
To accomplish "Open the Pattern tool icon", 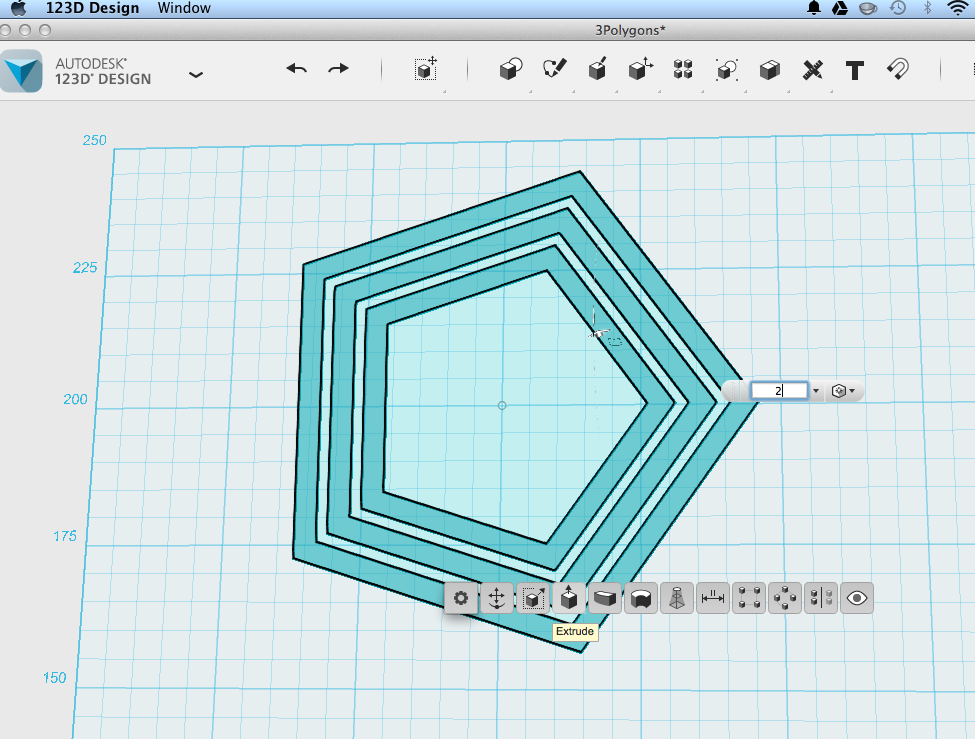I will (x=683, y=69).
